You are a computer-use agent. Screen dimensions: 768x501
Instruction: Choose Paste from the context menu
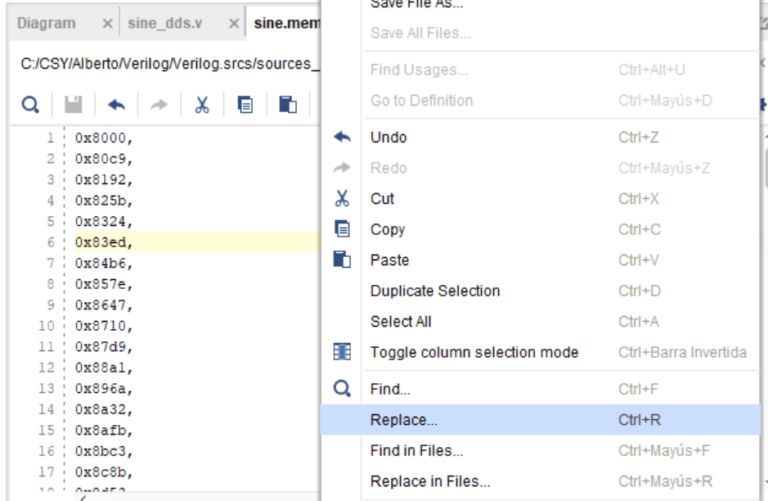389,260
